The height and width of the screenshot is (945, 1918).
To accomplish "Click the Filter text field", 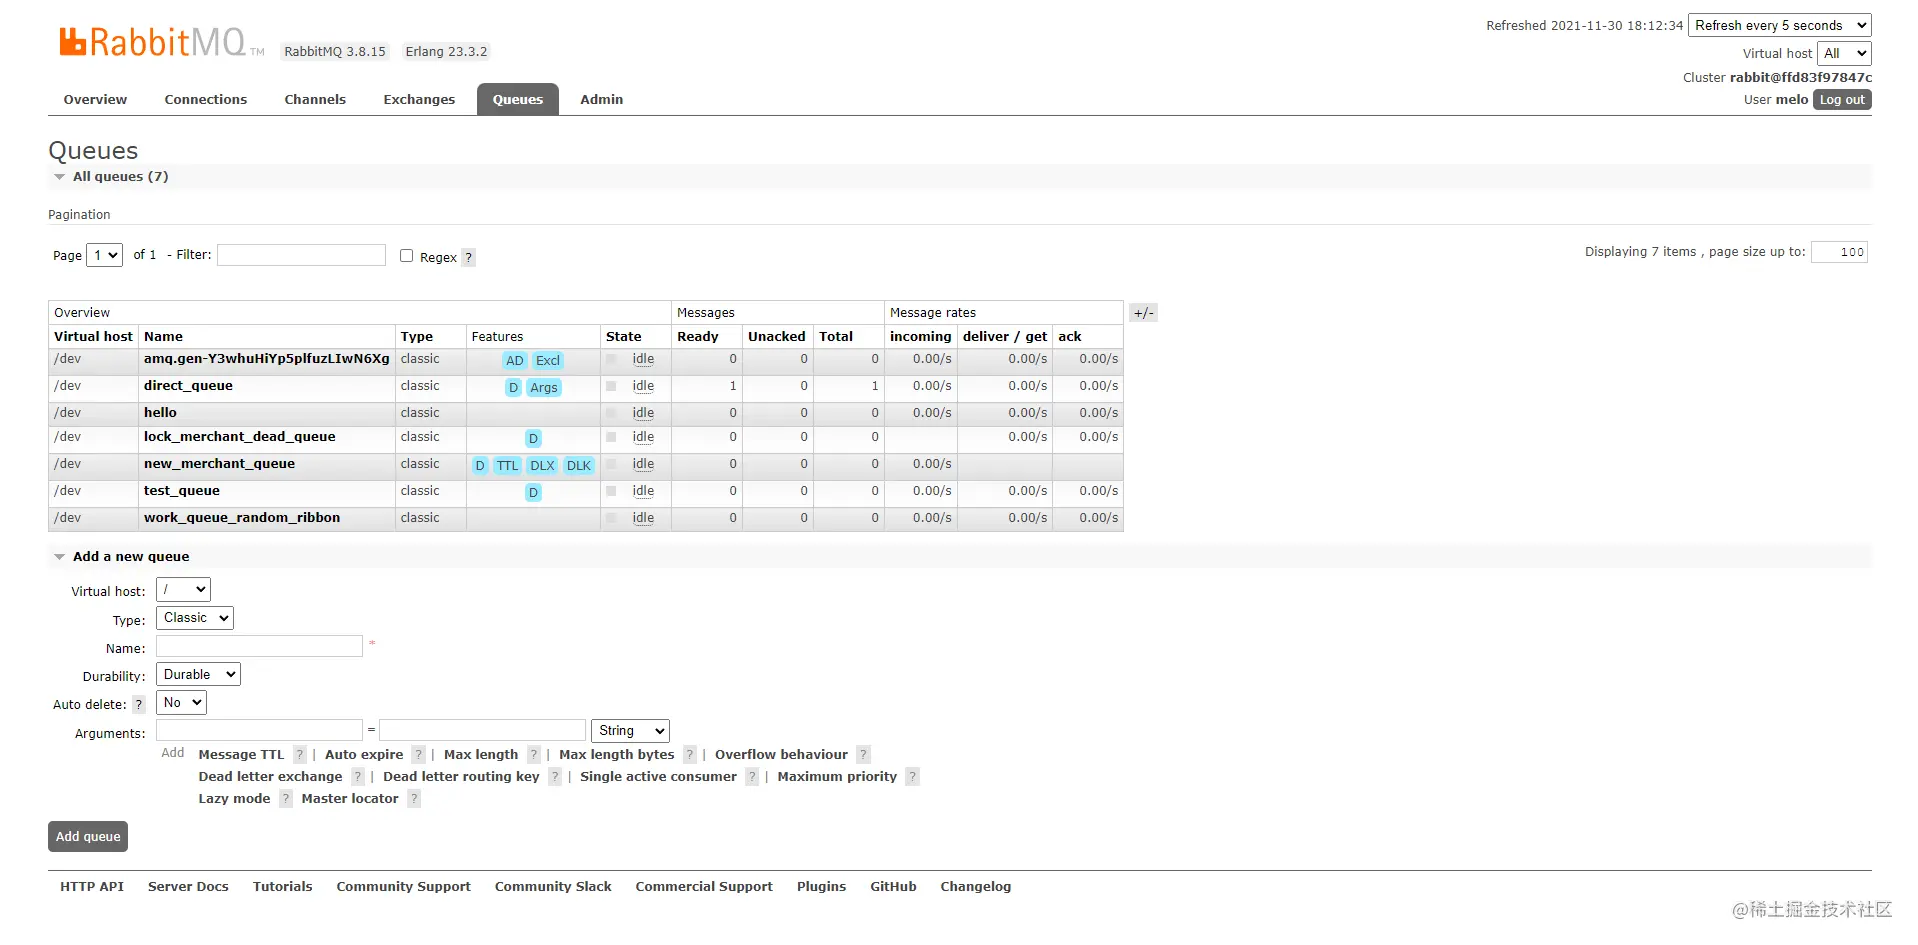I will pyautogui.click(x=302, y=255).
